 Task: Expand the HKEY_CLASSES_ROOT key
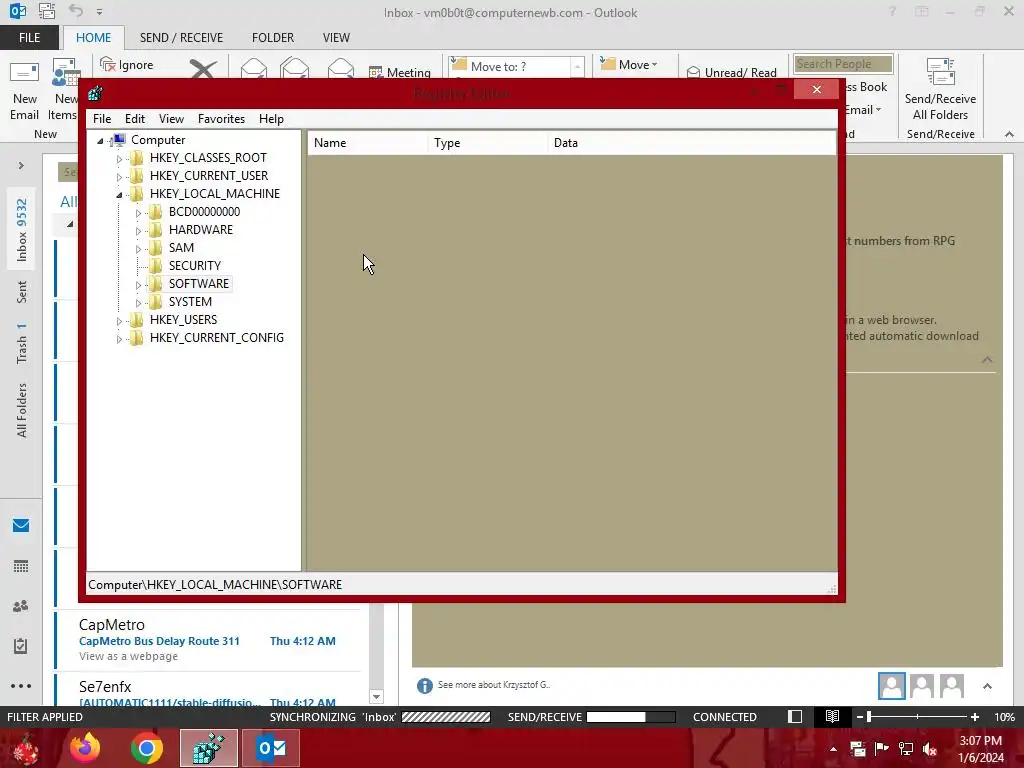[119, 159]
